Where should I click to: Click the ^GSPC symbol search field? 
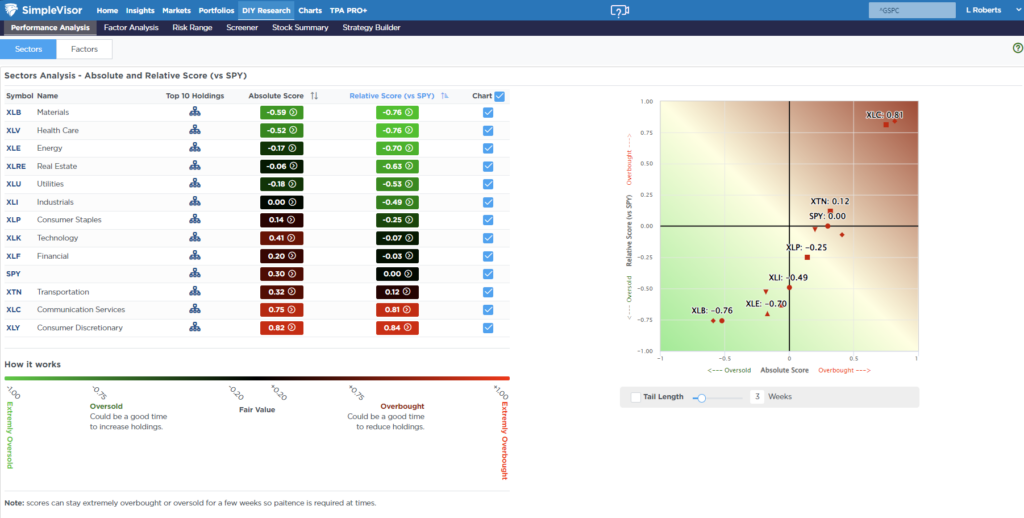[x=912, y=10]
